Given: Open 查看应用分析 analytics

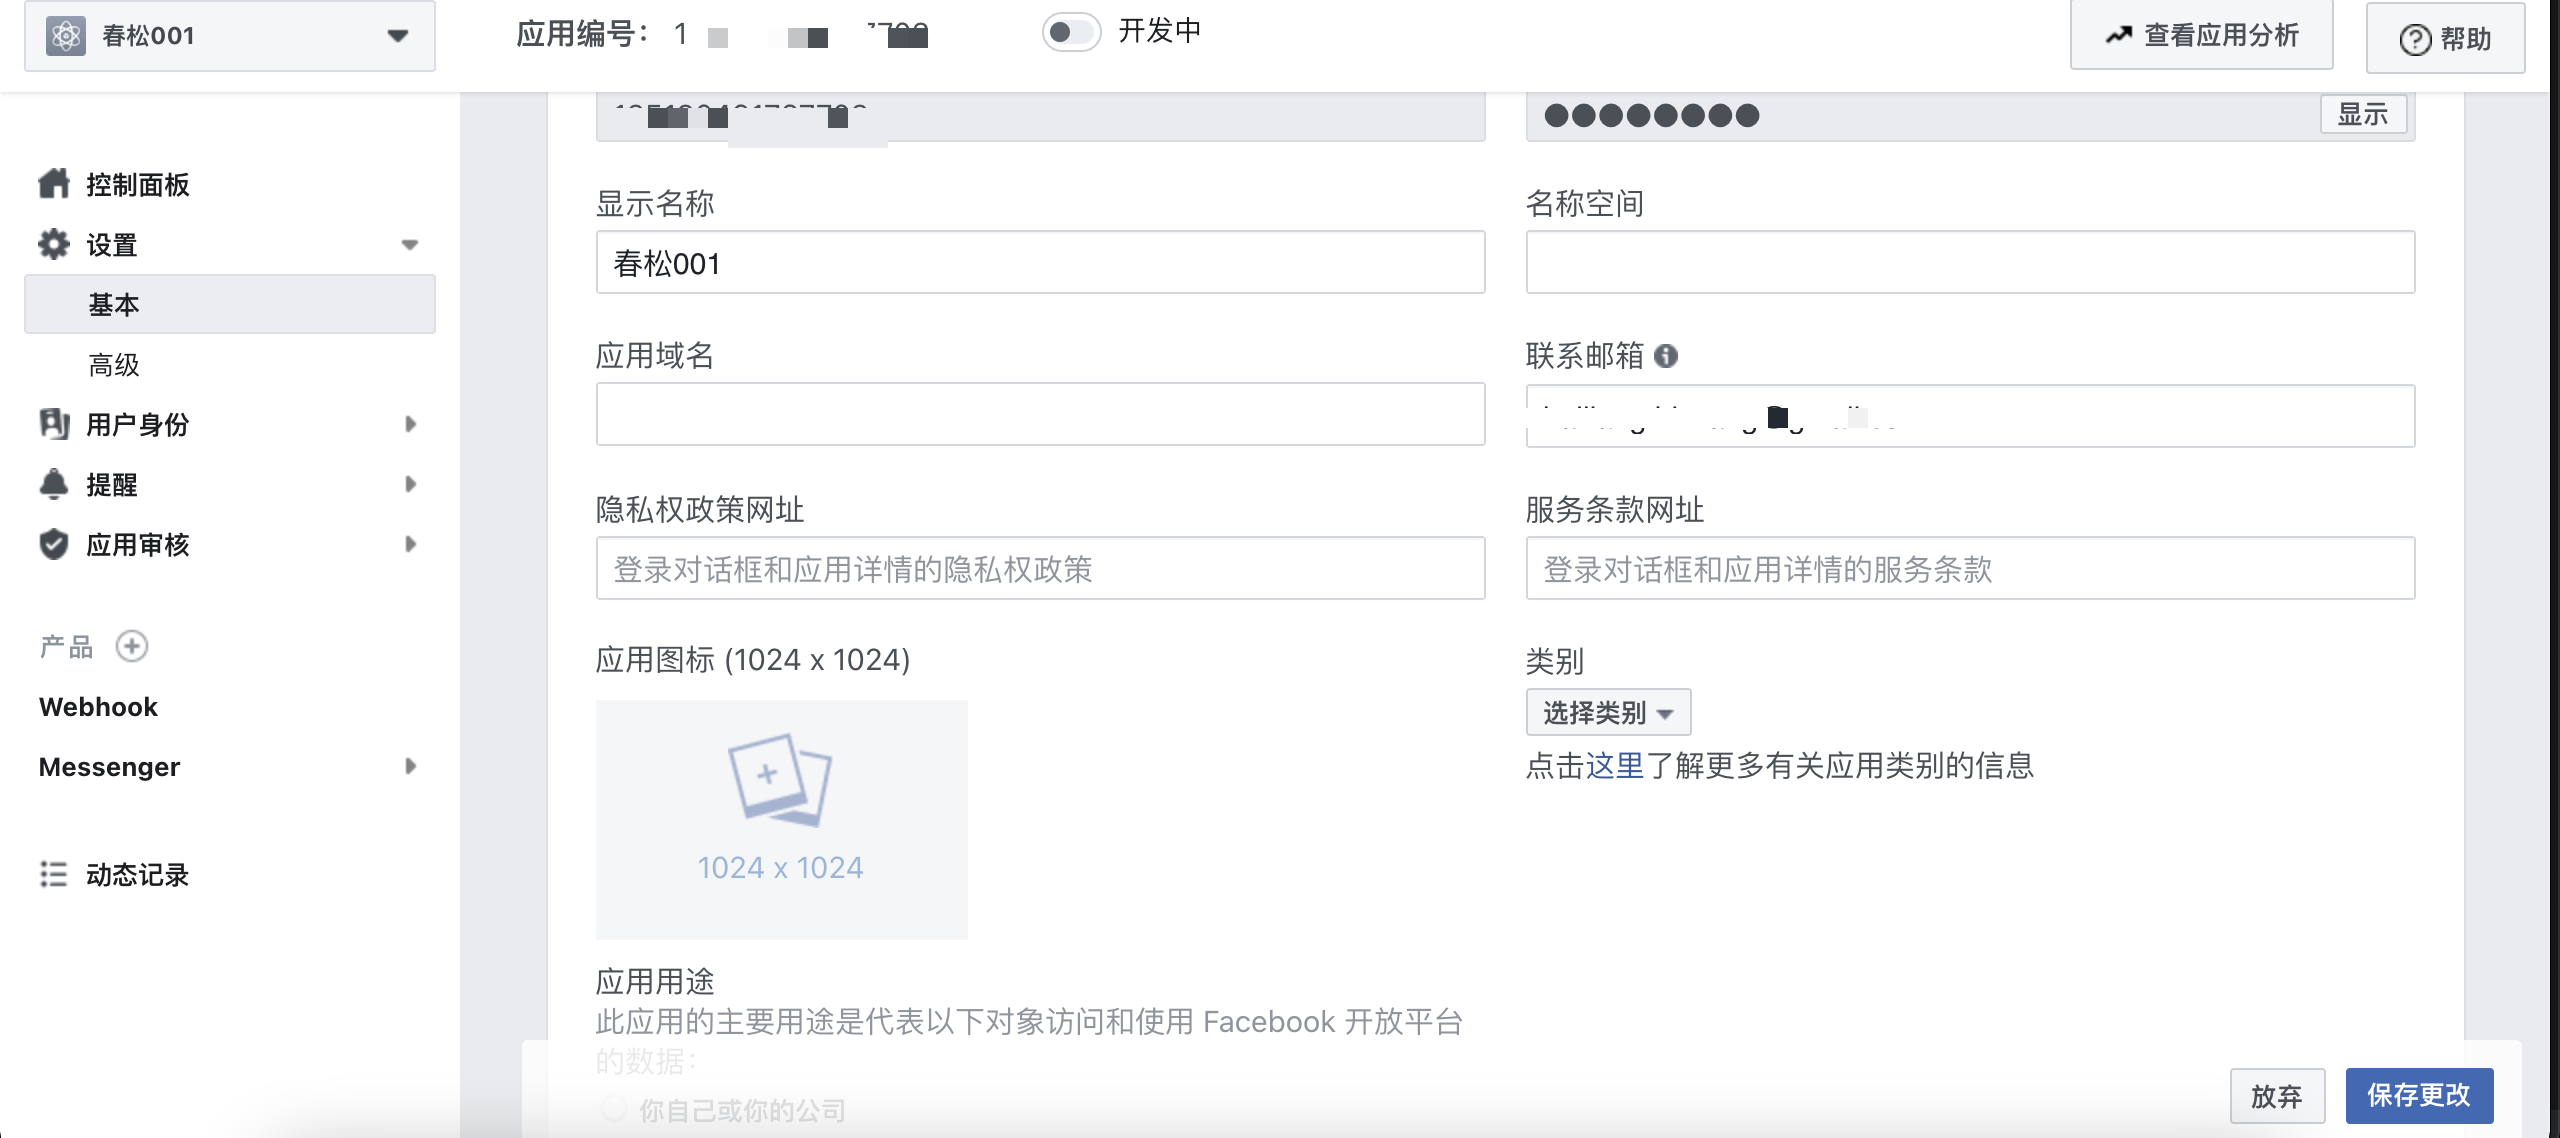Looking at the screenshot, I should pos(2201,36).
